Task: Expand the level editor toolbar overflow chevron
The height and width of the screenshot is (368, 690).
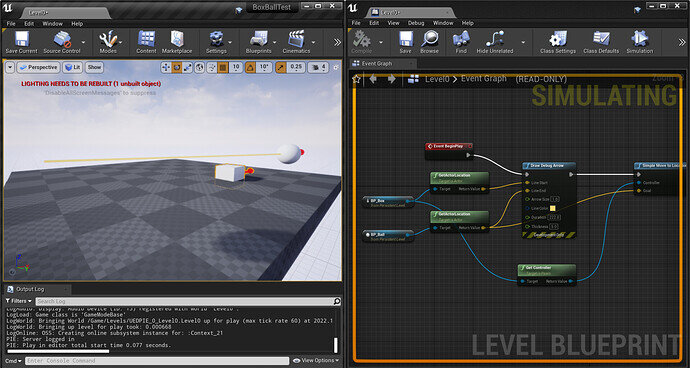Action: [x=337, y=42]
